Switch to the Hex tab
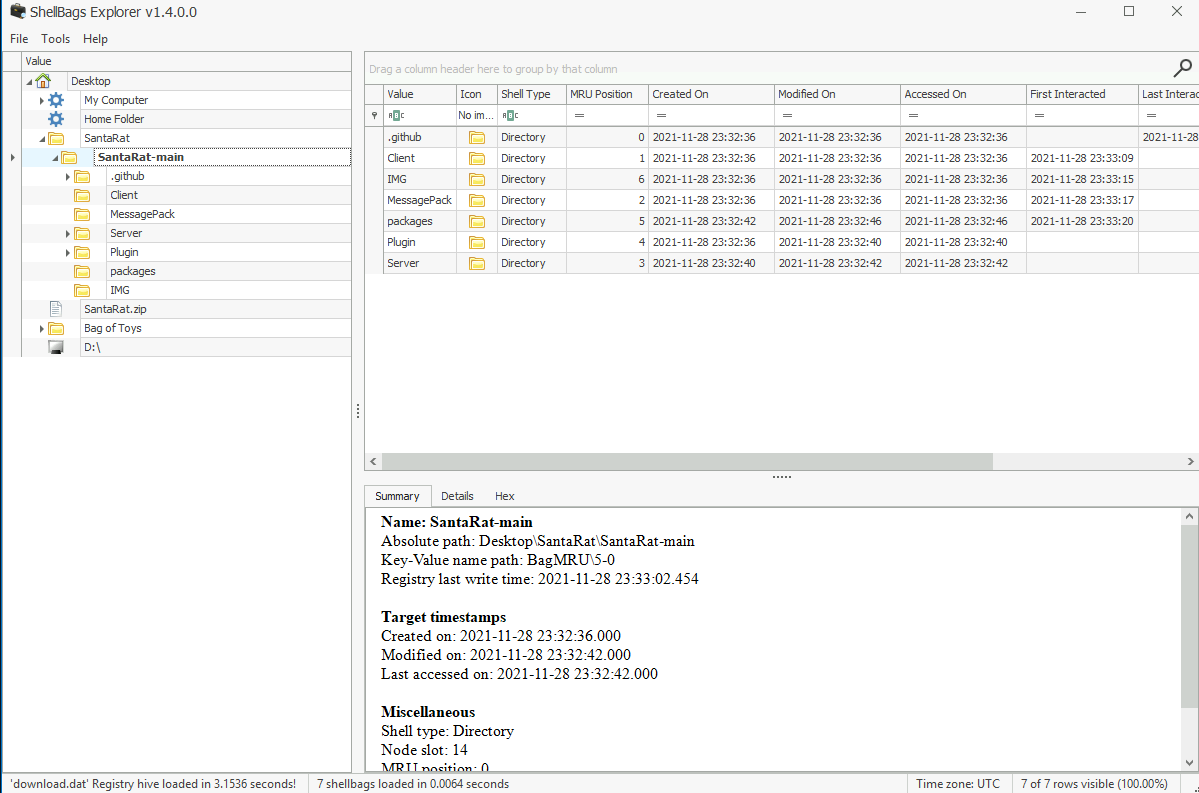The height and width of the screenshot is (793, 1199). [504, 496]
